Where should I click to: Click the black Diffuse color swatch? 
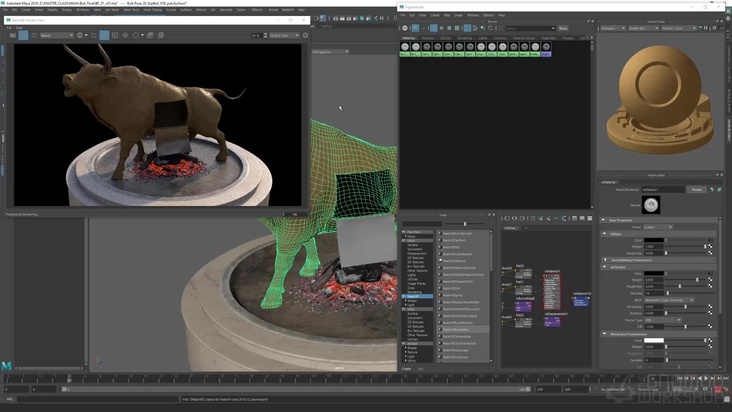tap(654, 240)
